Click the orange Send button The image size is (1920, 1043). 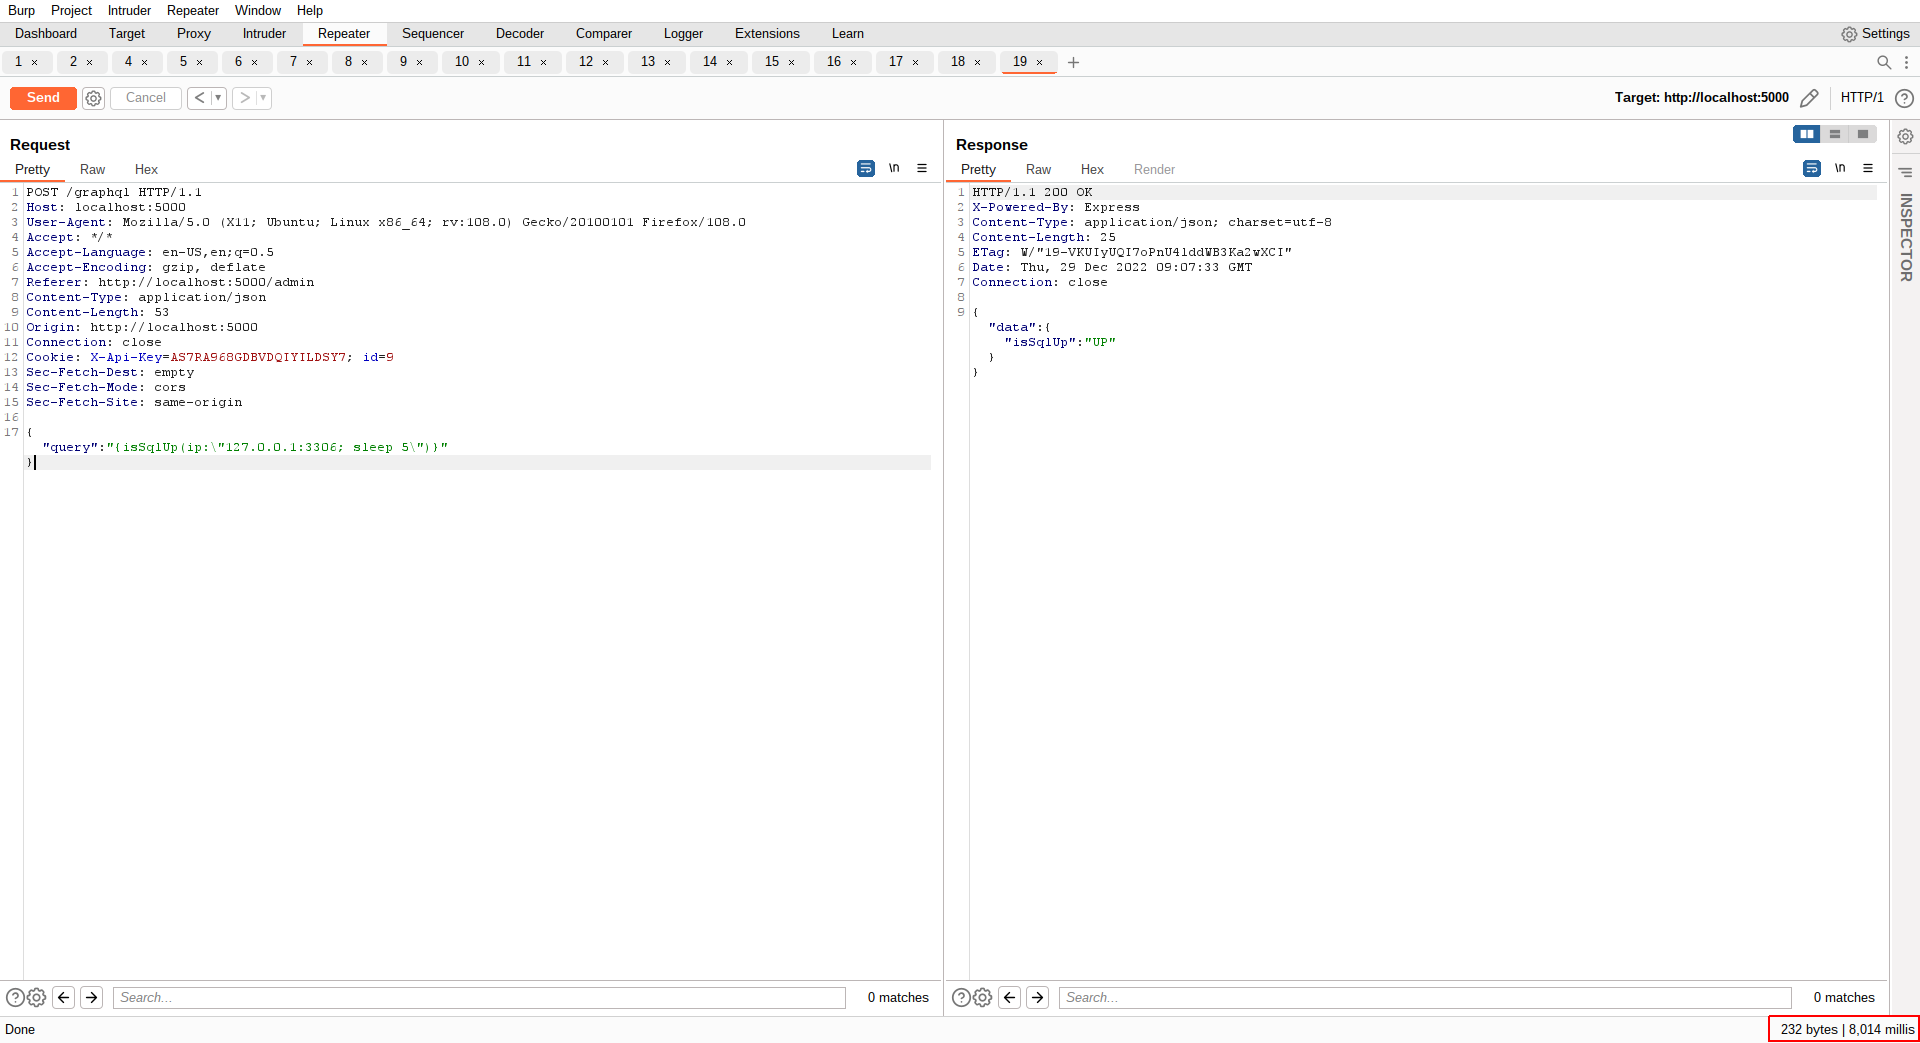(x=43, y=98)
